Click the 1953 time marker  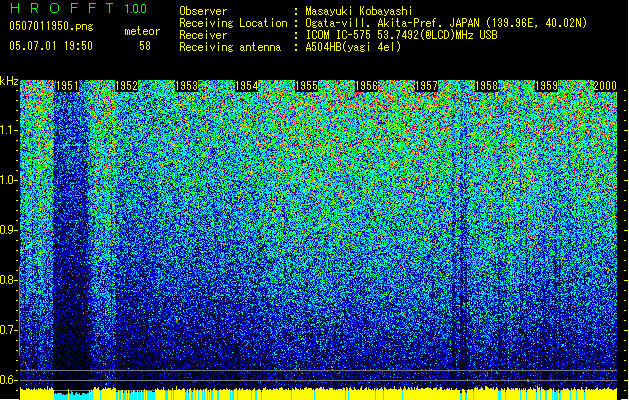(x=187, y=86)
